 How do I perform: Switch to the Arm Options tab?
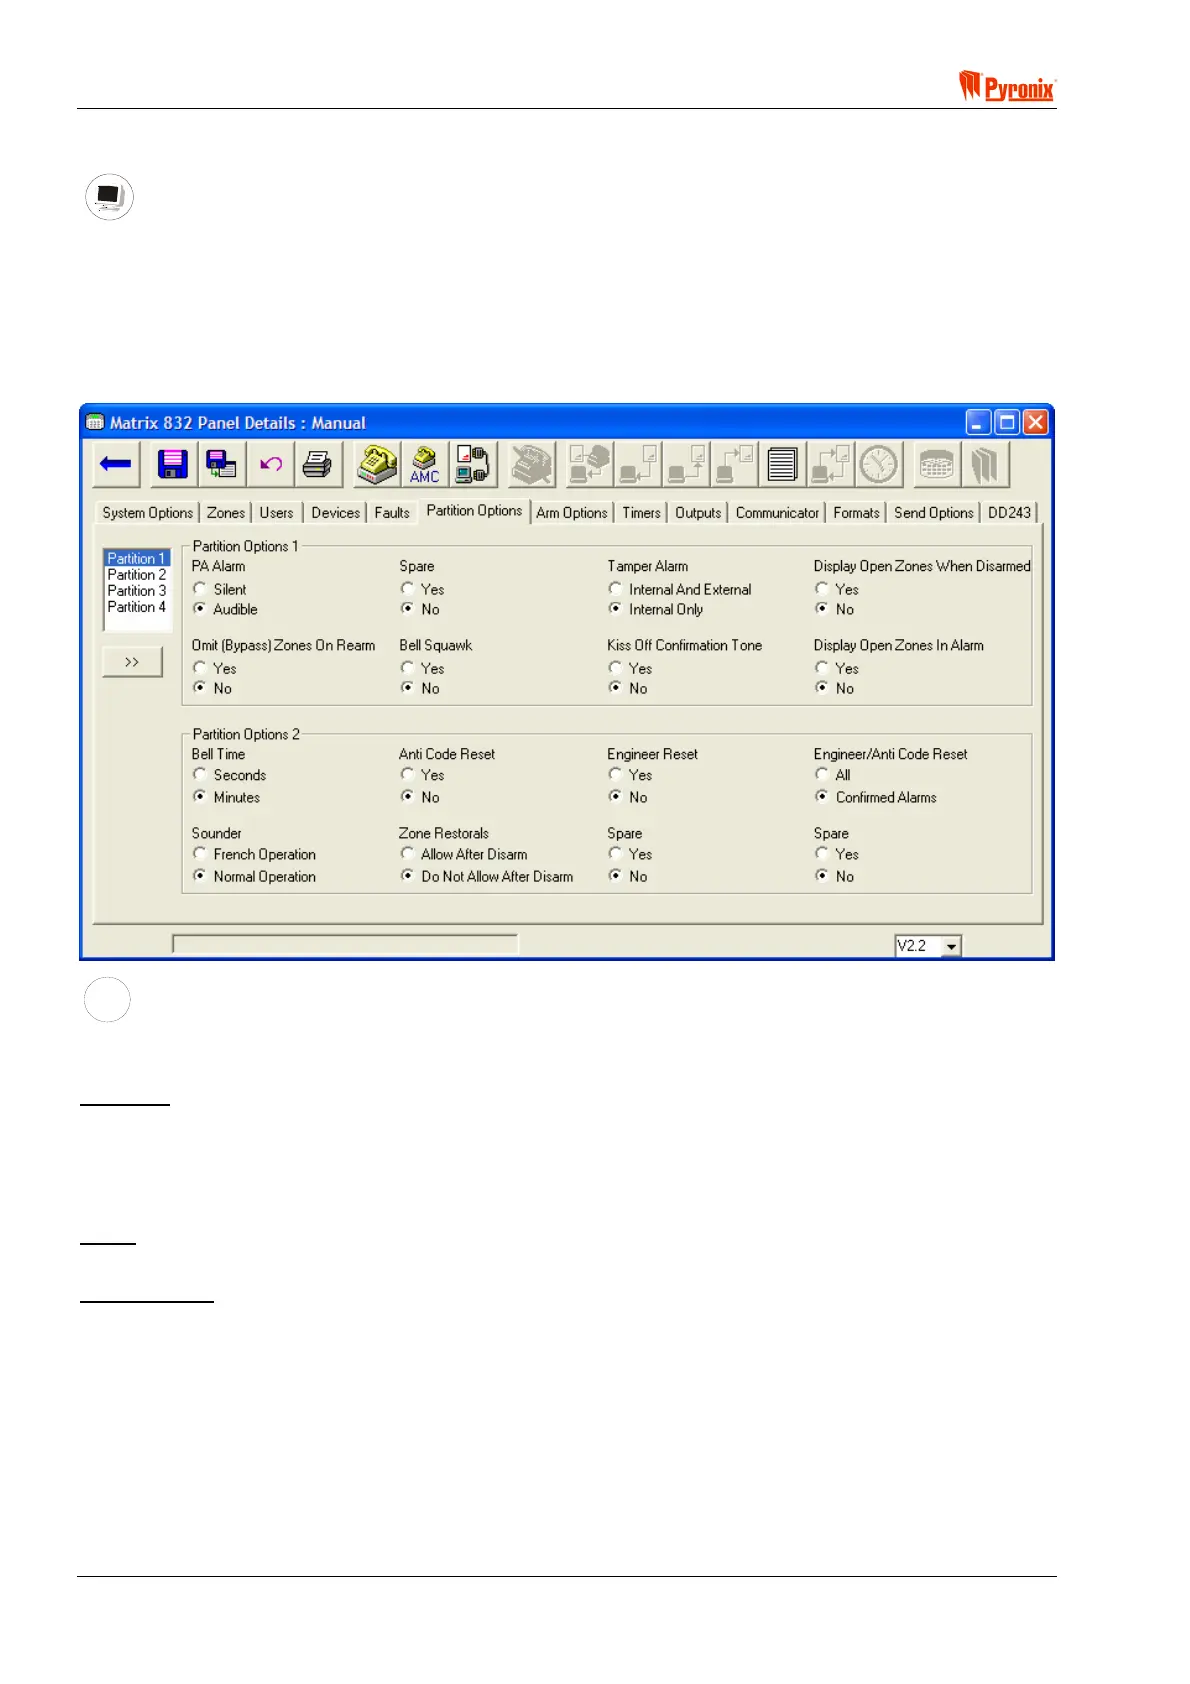[x=572, y=513]
